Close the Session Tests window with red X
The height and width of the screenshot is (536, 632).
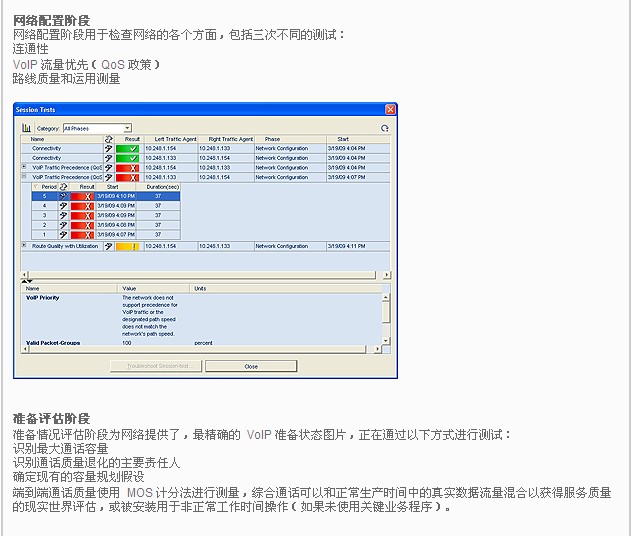point(389,108)
